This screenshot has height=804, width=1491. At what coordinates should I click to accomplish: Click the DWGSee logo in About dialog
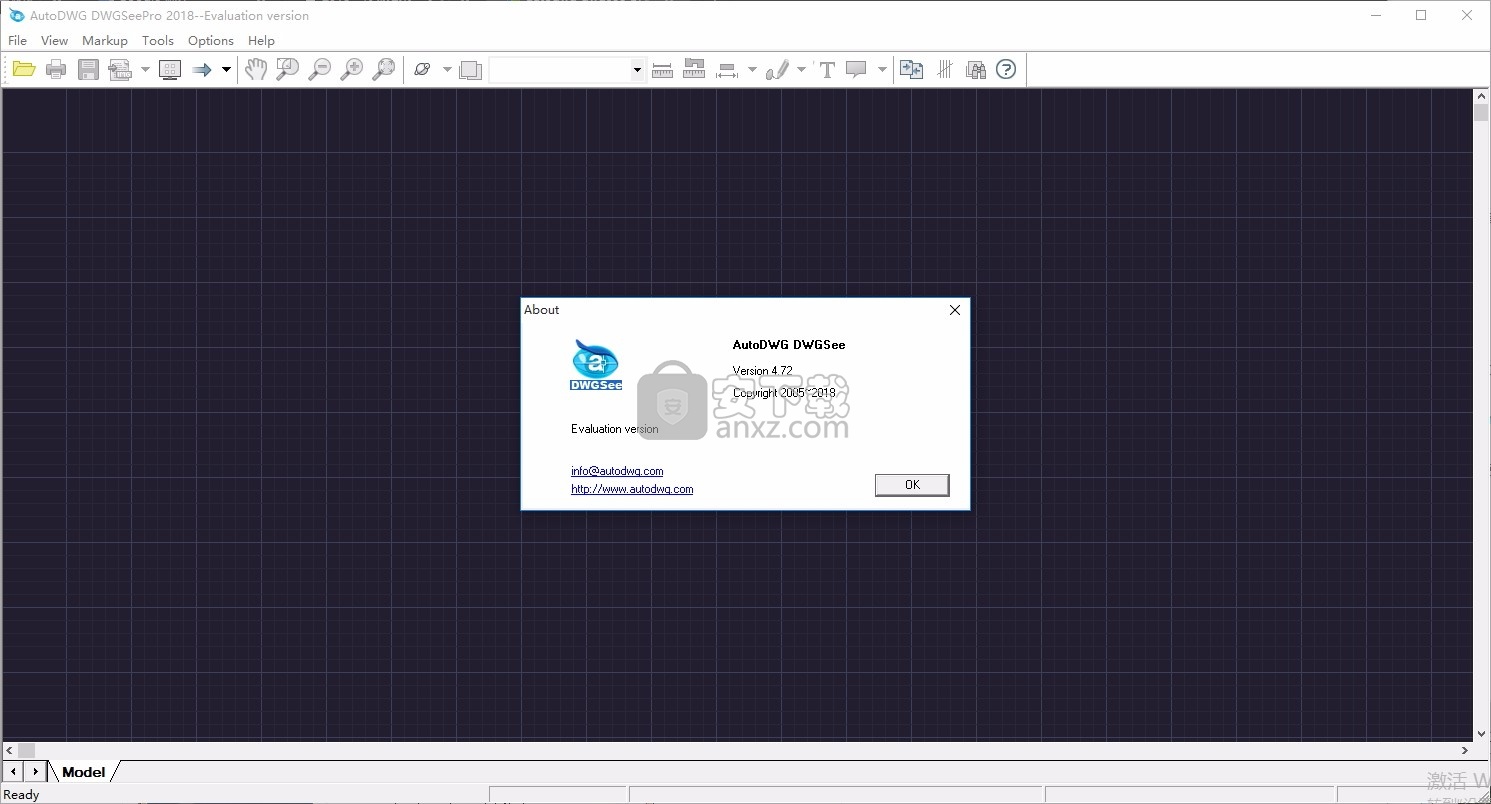596,365
